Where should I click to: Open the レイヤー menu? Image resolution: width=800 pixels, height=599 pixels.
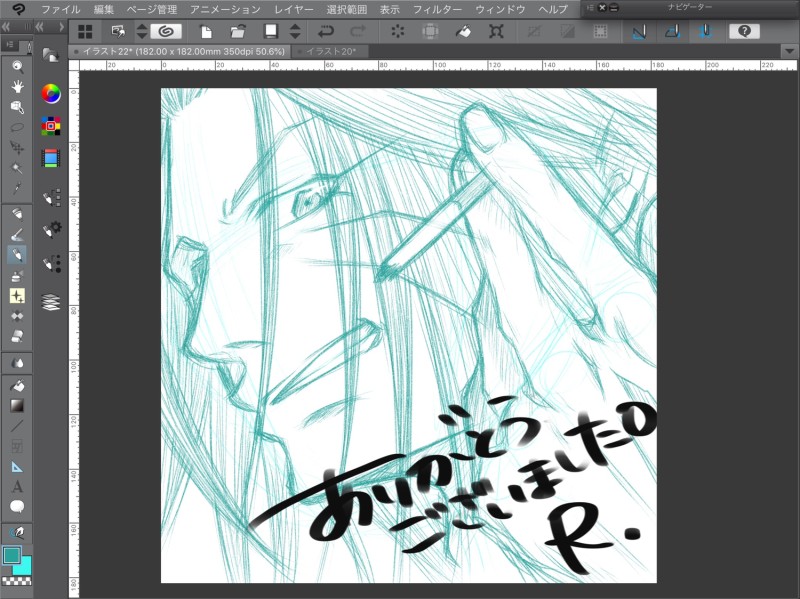pos(294,9)
